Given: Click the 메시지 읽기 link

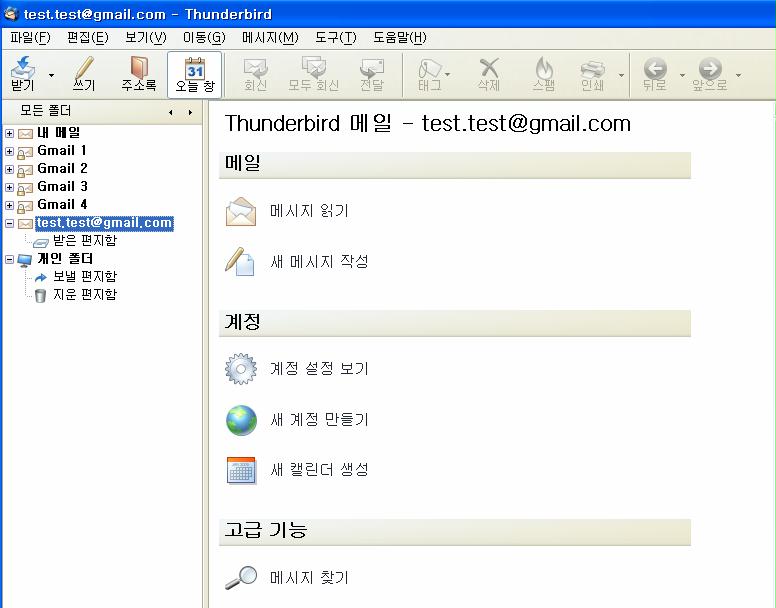Looking at the screenshot, I should [x=309, y=211].
